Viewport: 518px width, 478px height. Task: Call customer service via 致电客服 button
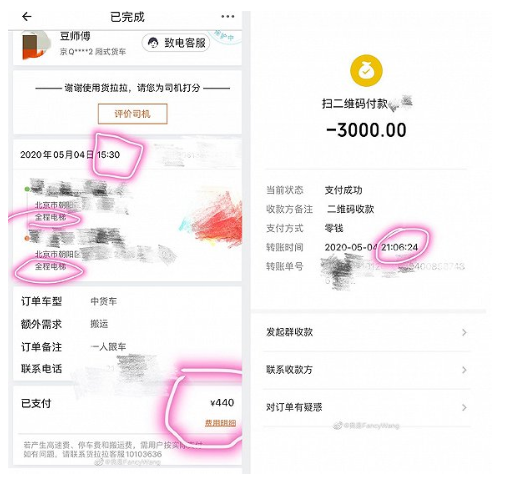click(176, 43)
